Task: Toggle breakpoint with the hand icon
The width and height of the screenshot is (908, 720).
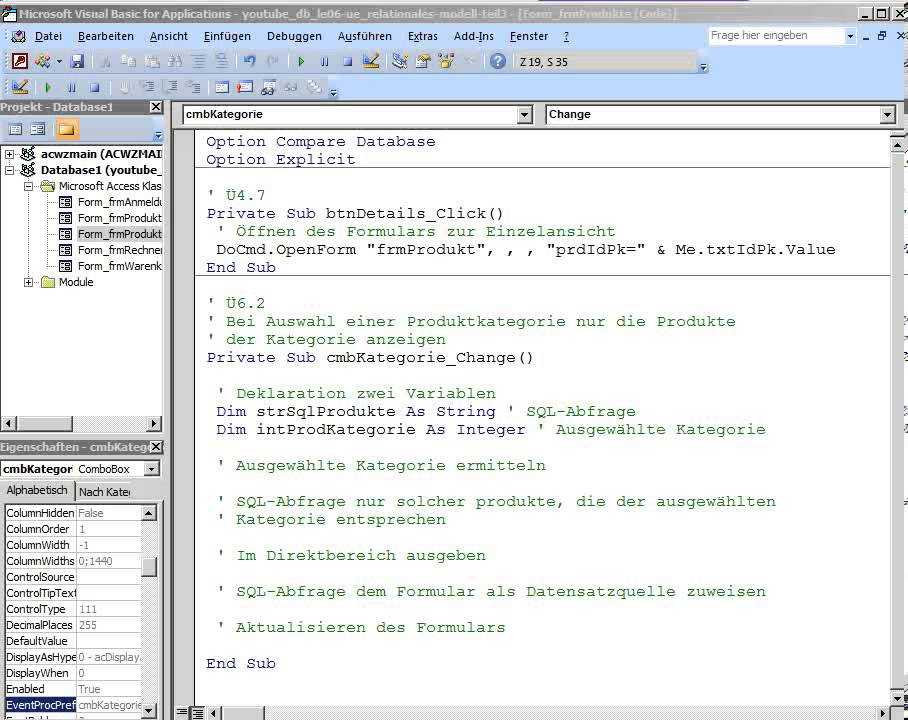Action: tap(124, 87)
